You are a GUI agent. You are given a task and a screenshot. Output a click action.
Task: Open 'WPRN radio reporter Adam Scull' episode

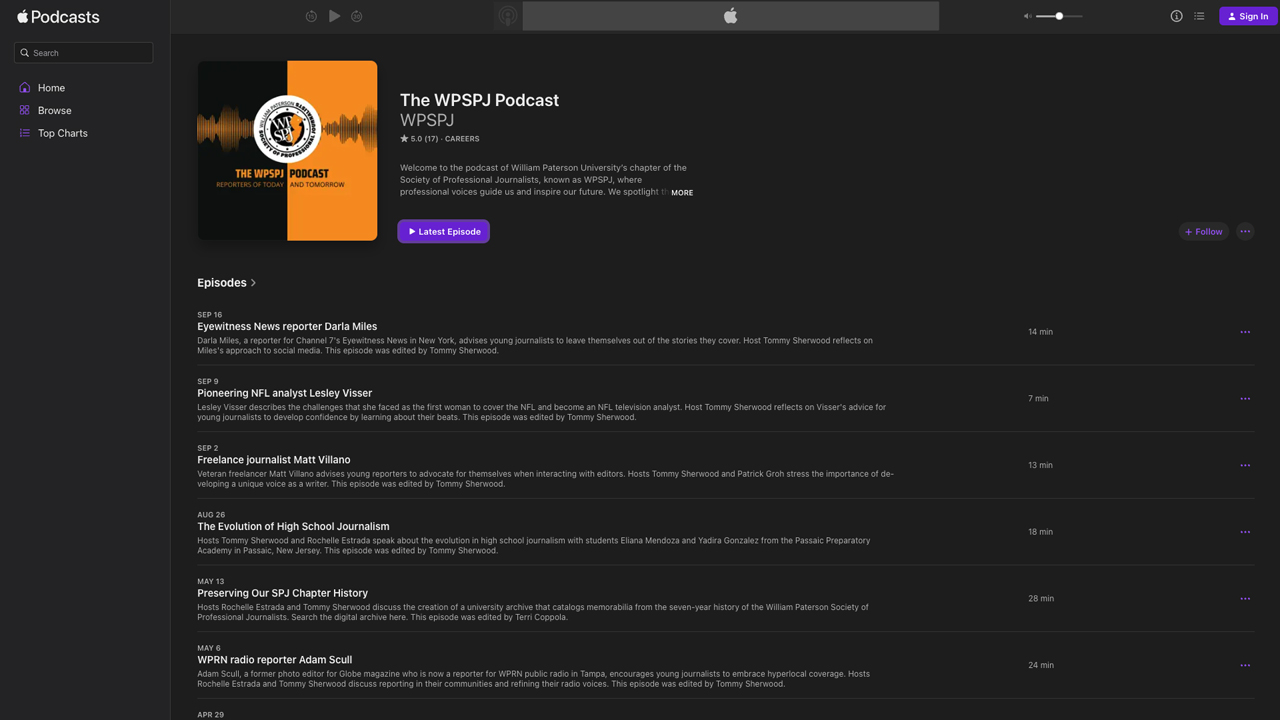click(x=274, y=660)
